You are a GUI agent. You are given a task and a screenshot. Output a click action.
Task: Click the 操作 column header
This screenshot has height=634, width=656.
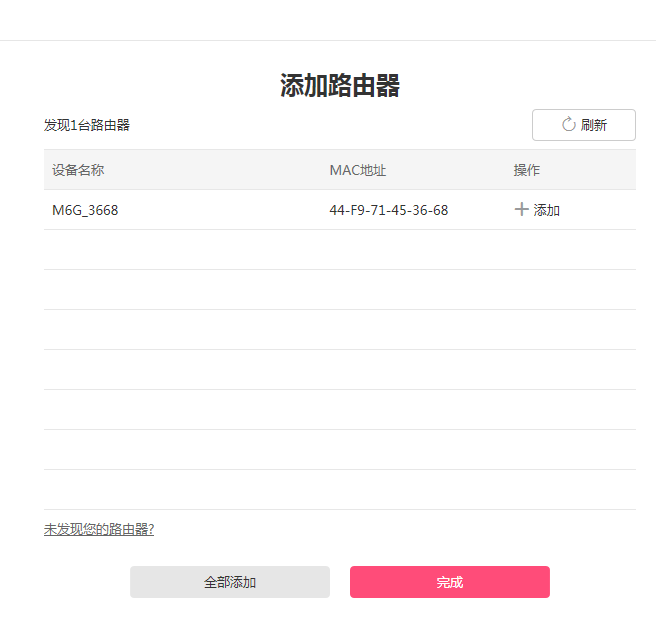tap(527, 170)
